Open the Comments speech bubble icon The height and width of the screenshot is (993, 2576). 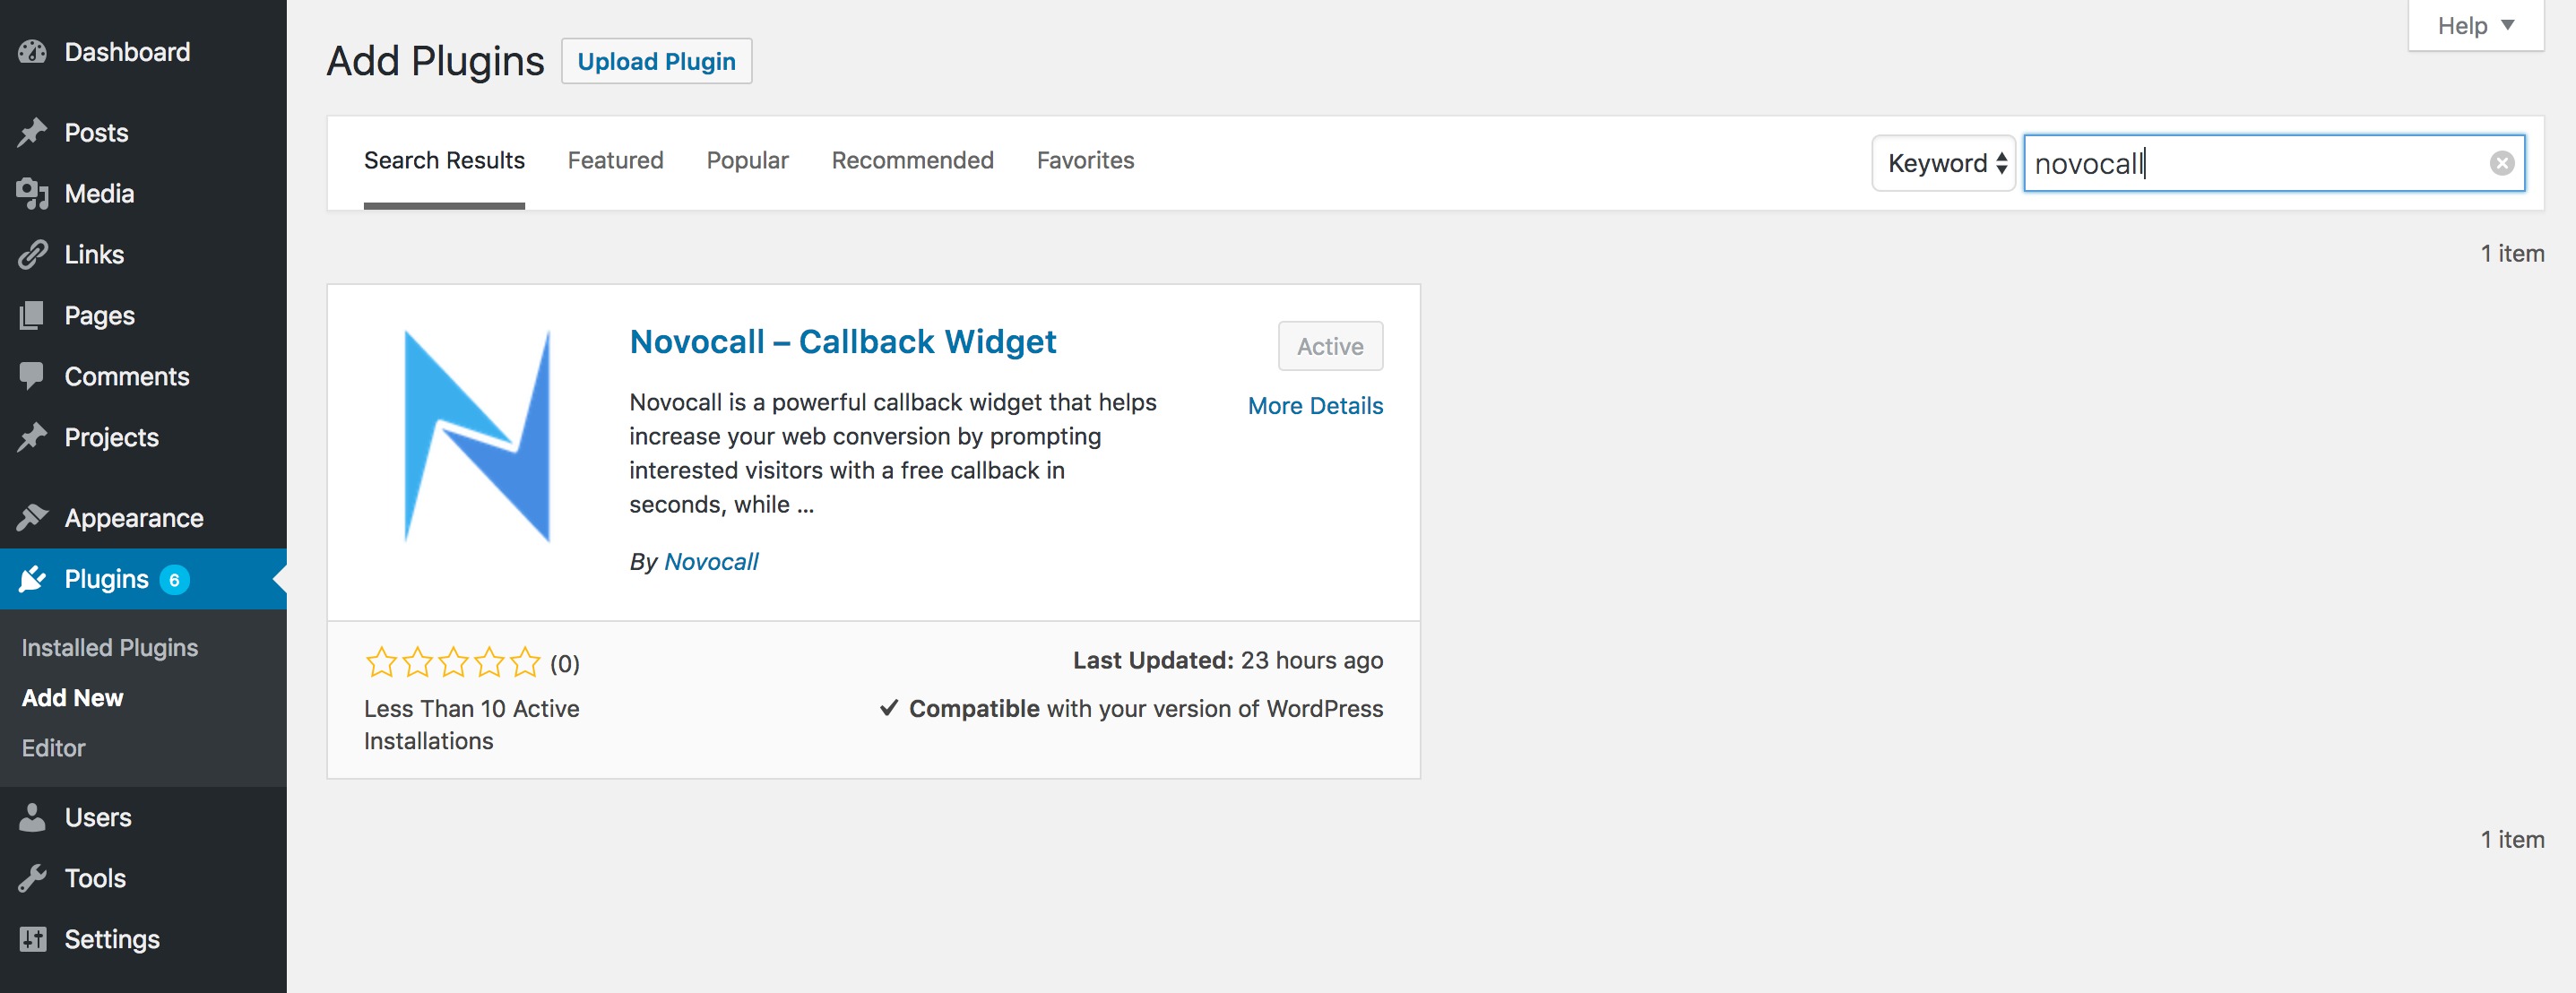[32, 376]
